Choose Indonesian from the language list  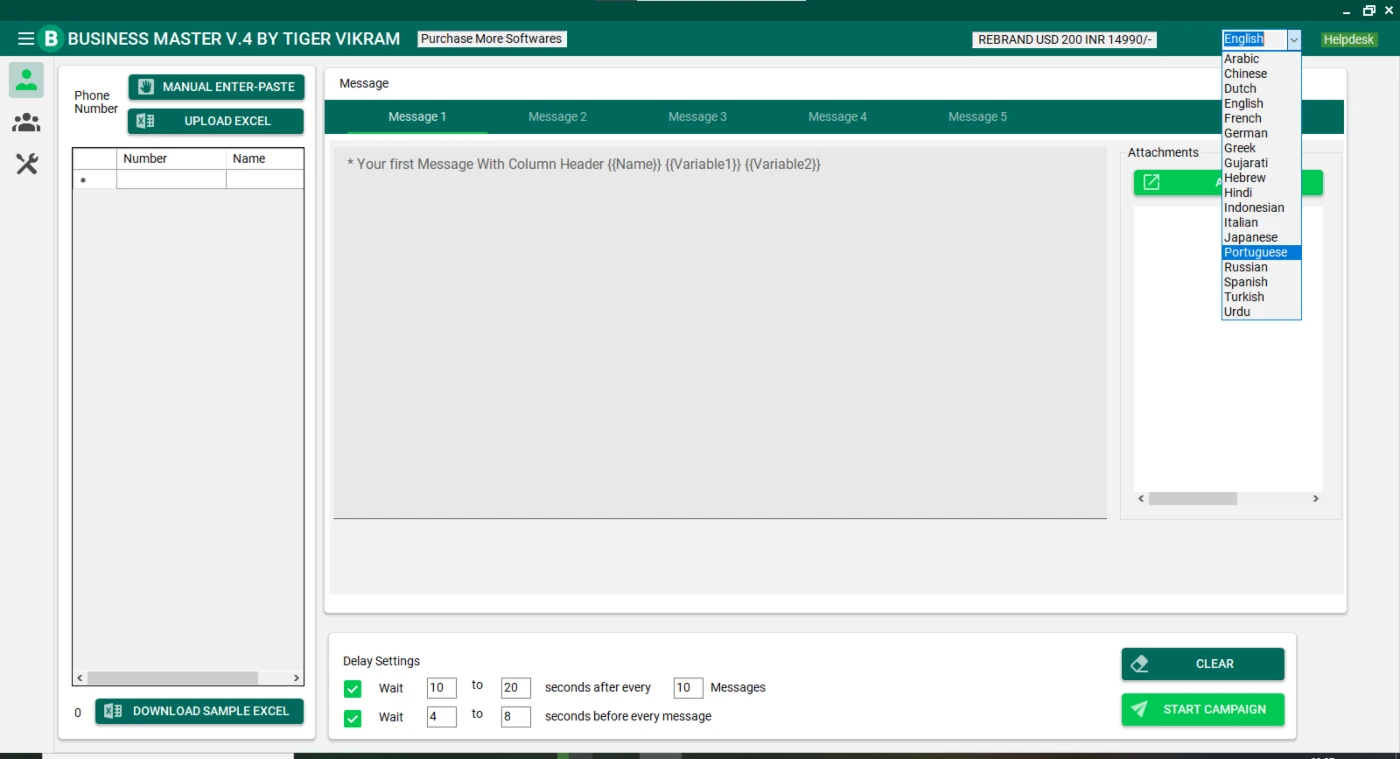pyautogui.click(x=1261, y=208)
